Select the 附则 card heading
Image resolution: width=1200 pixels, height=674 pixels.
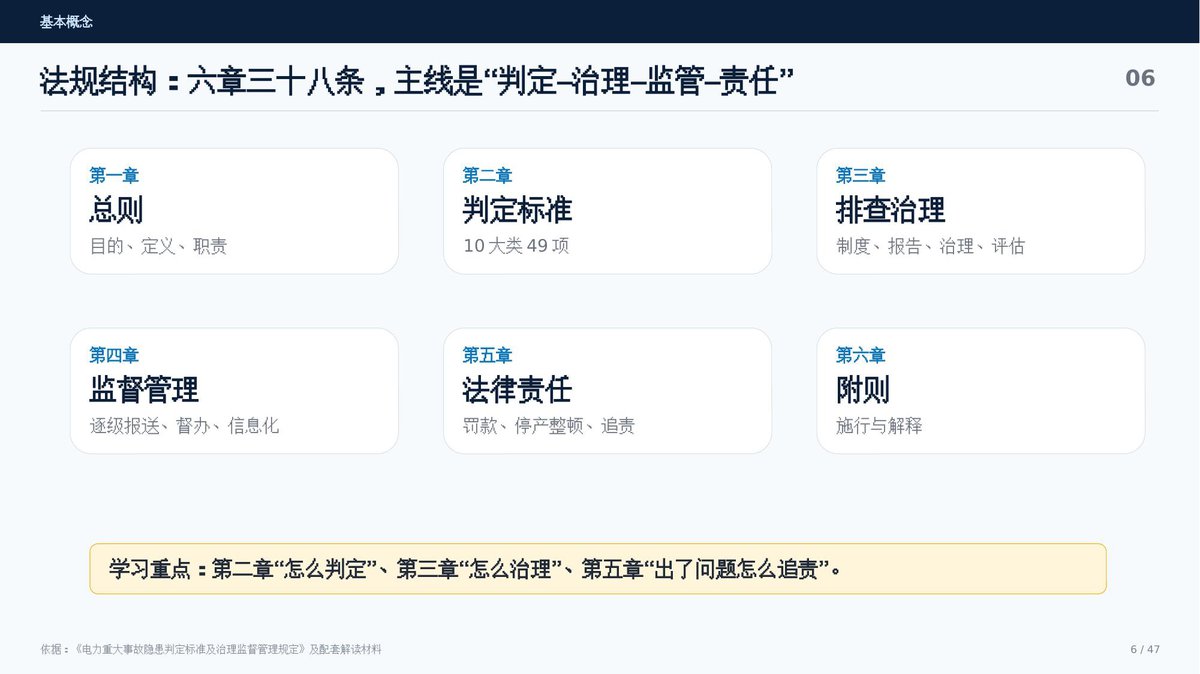point(862,389)
